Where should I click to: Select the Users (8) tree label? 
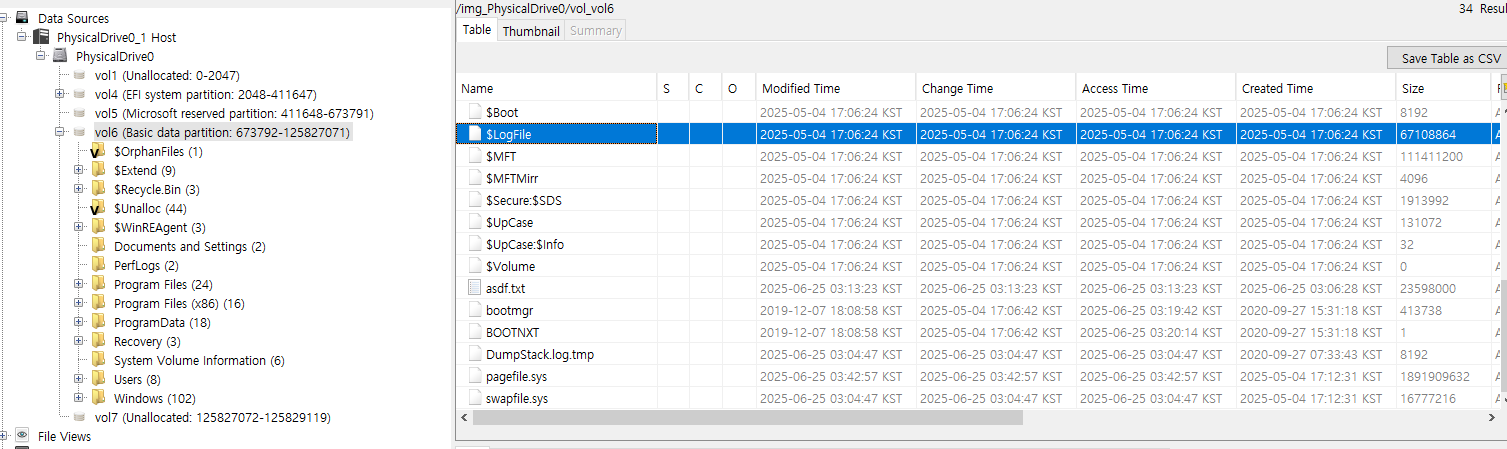coord(137,379)
